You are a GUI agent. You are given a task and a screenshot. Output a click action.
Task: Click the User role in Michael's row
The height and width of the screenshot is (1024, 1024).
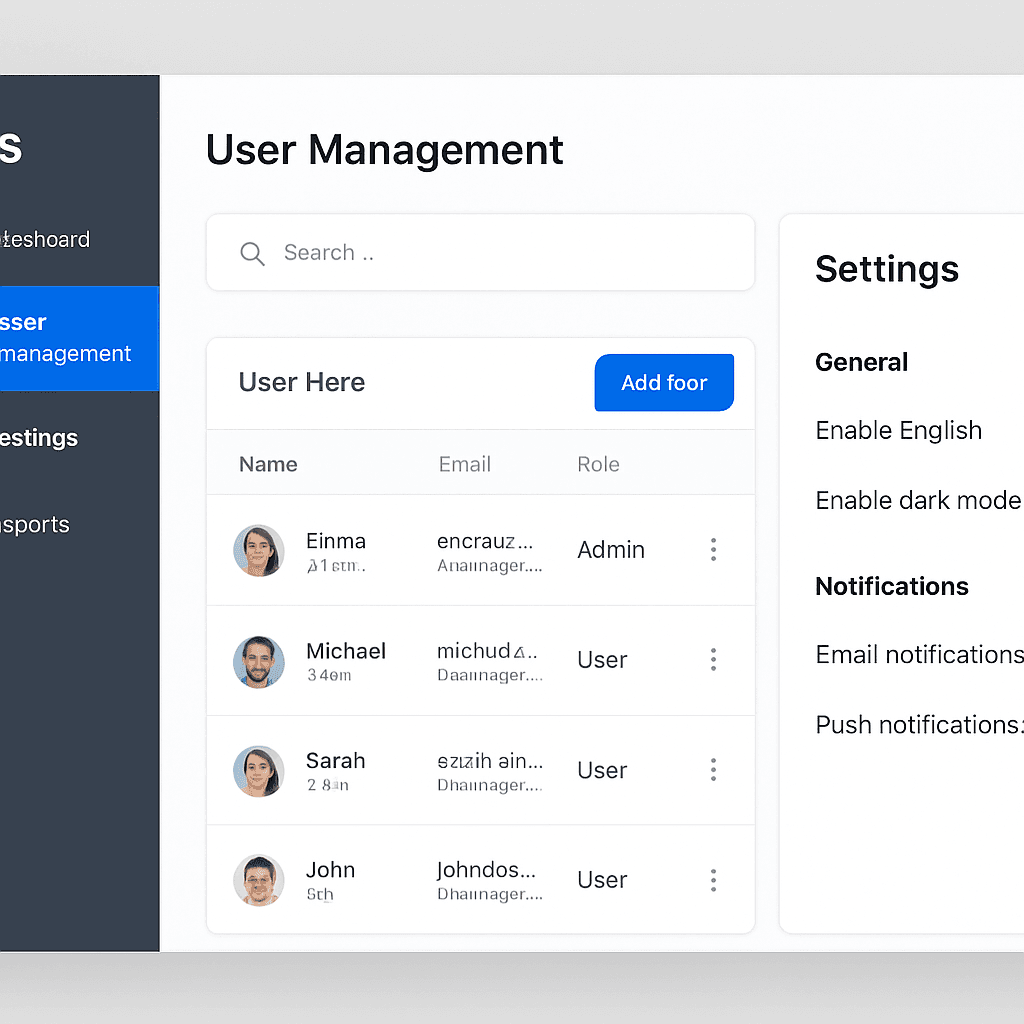601,660
